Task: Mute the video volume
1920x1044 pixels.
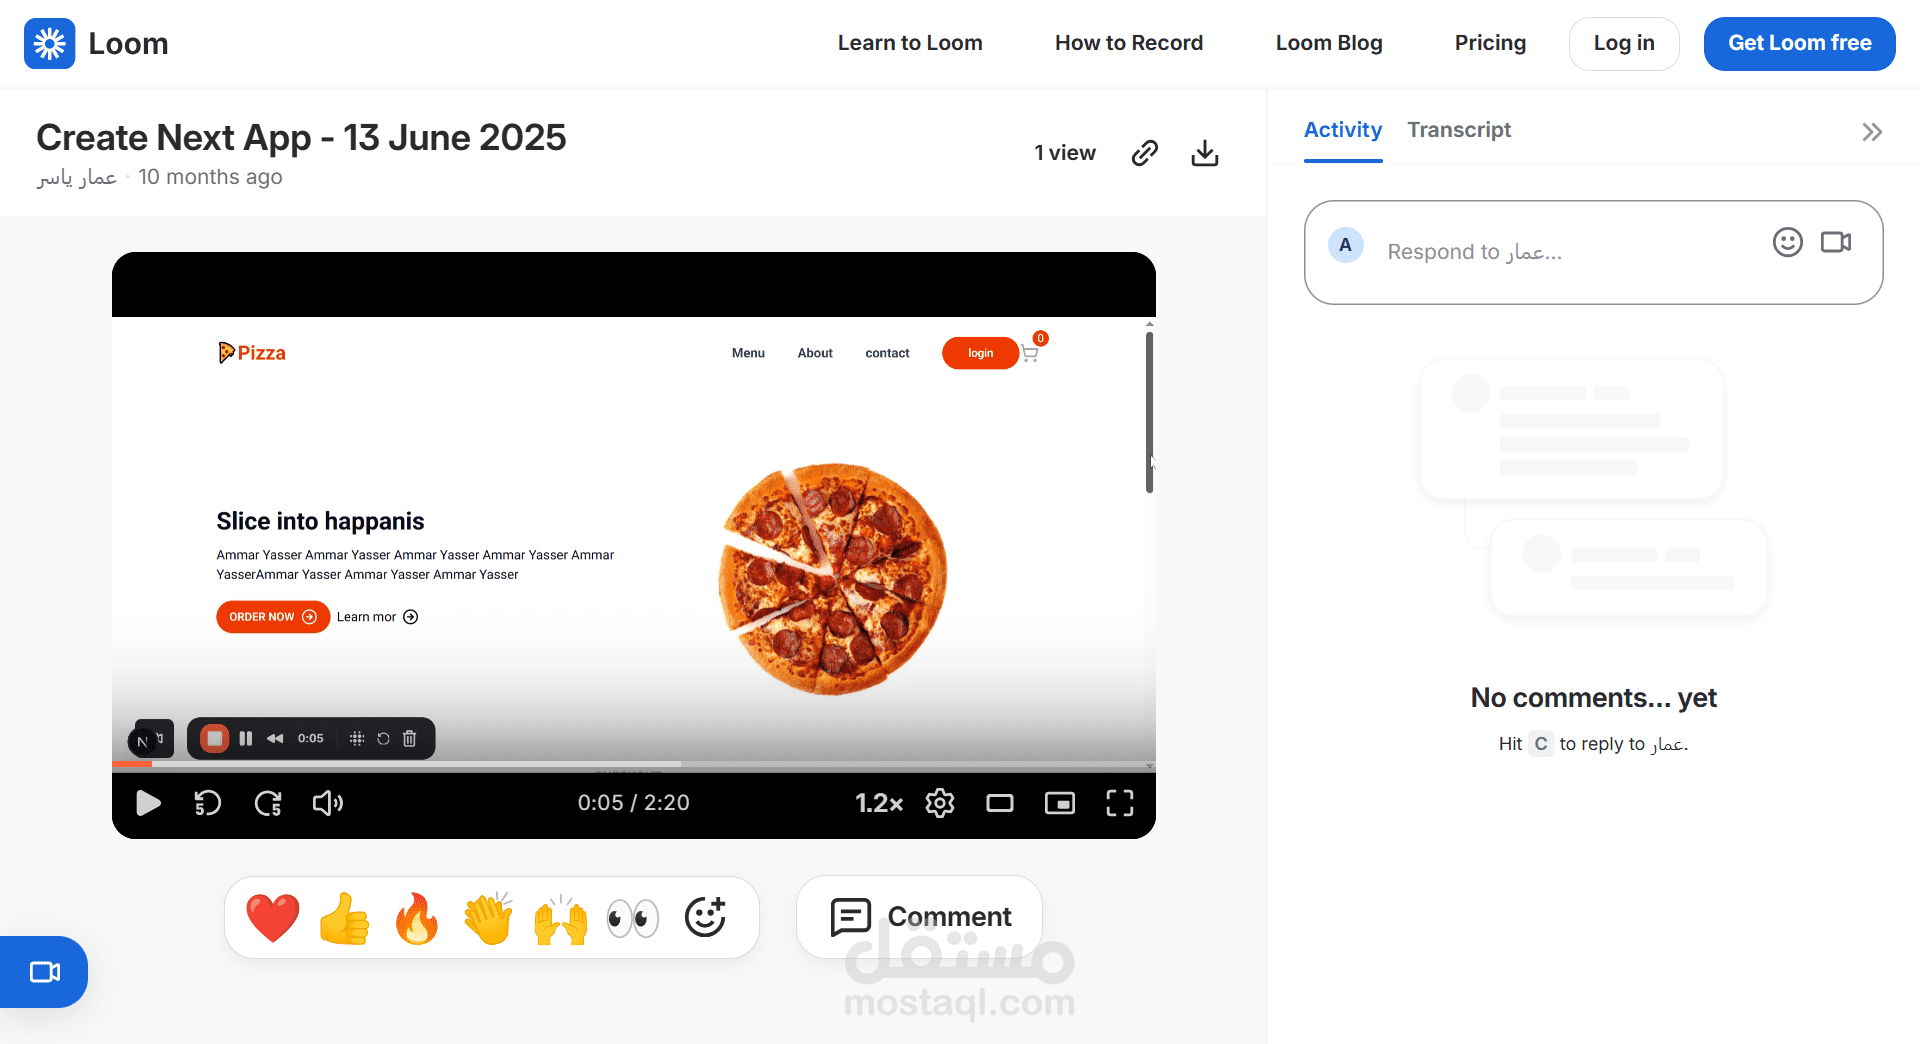Action: pyautogui.click(x=328, y=803)
